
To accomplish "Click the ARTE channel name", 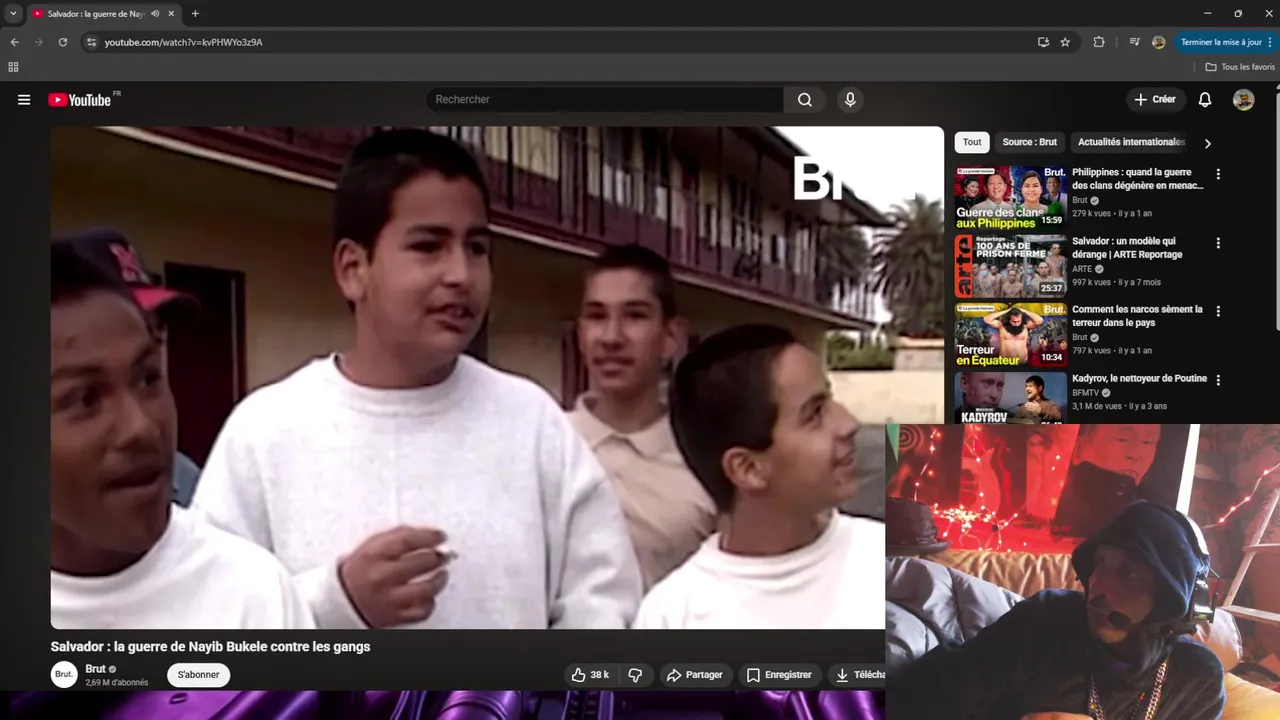I will point(1082,269).
